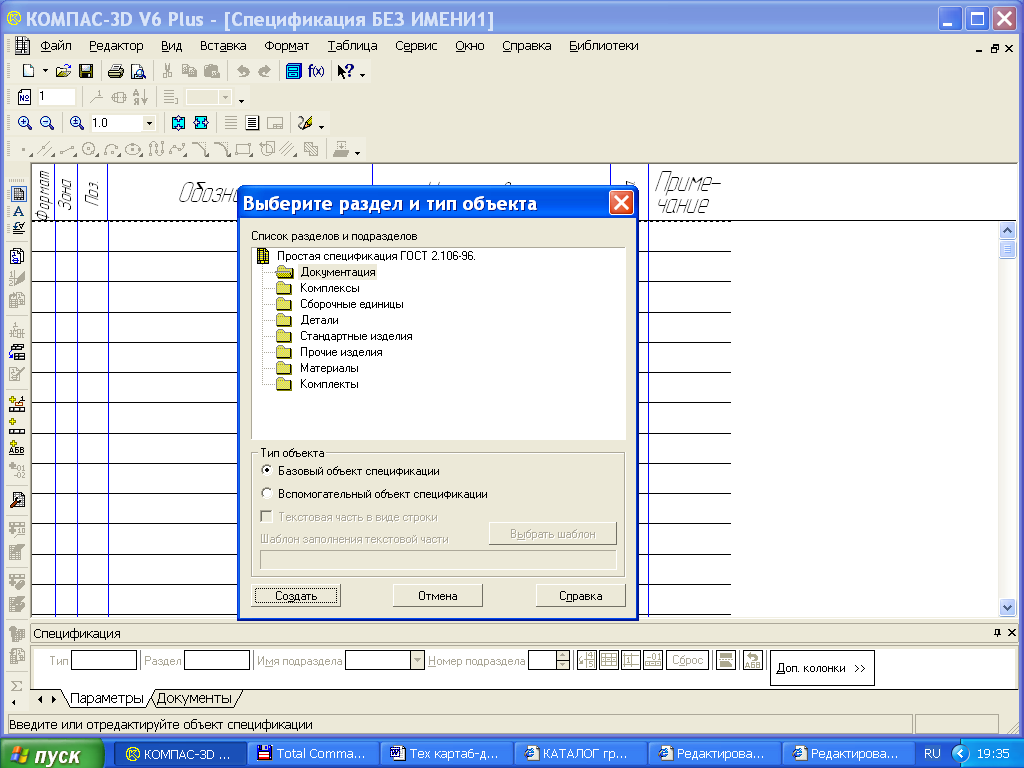Switch to the Документы tab

pos(194,699)
